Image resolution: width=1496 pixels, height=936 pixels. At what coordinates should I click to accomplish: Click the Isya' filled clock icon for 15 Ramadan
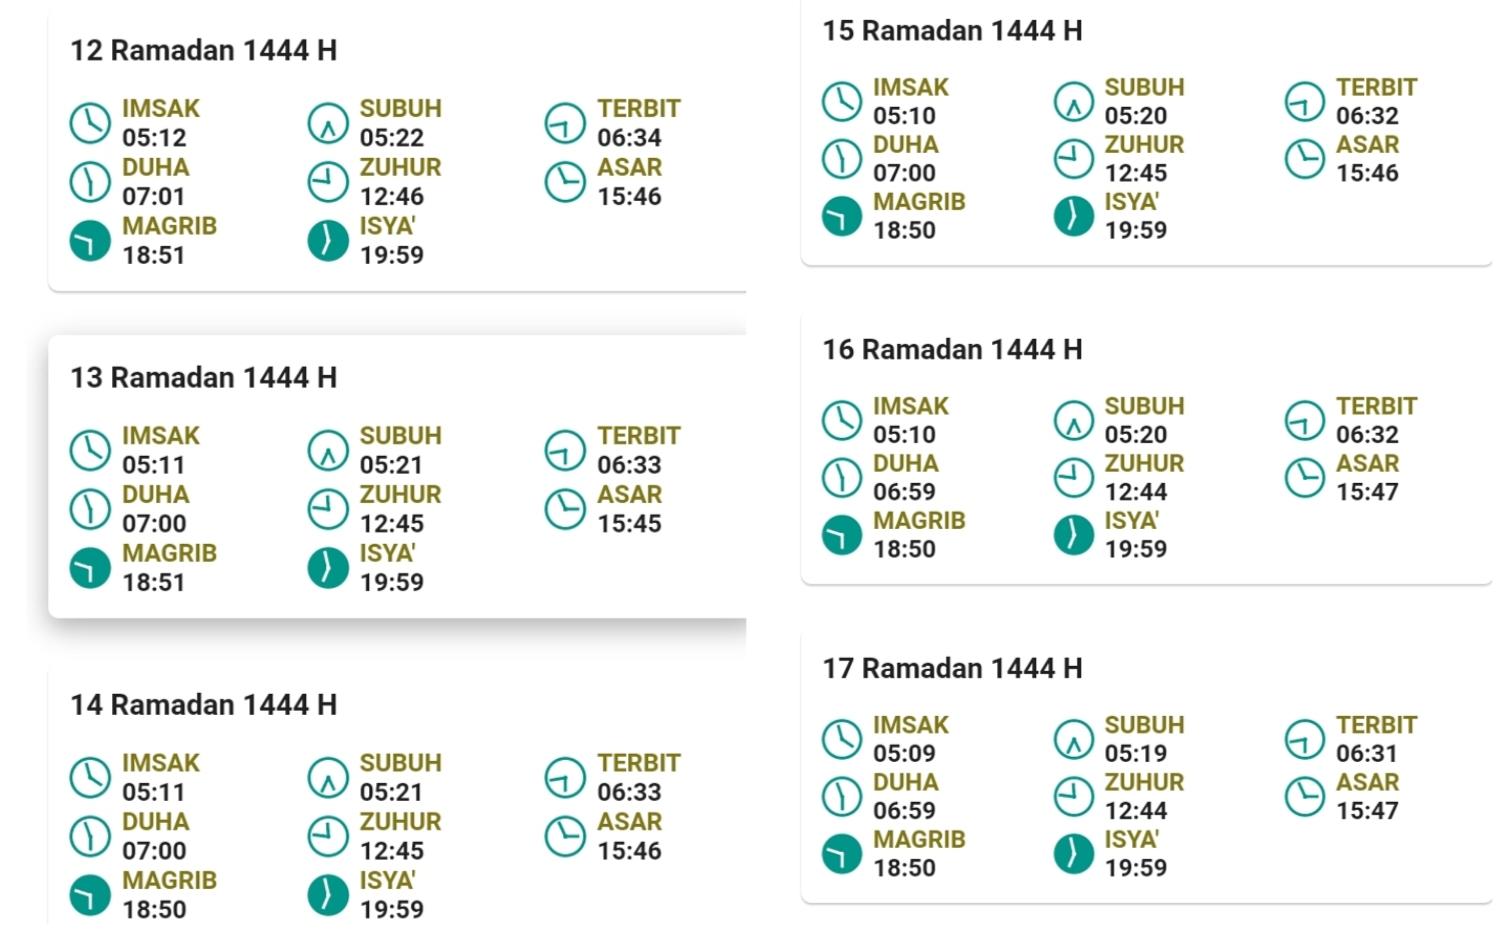coord(1074,216)
